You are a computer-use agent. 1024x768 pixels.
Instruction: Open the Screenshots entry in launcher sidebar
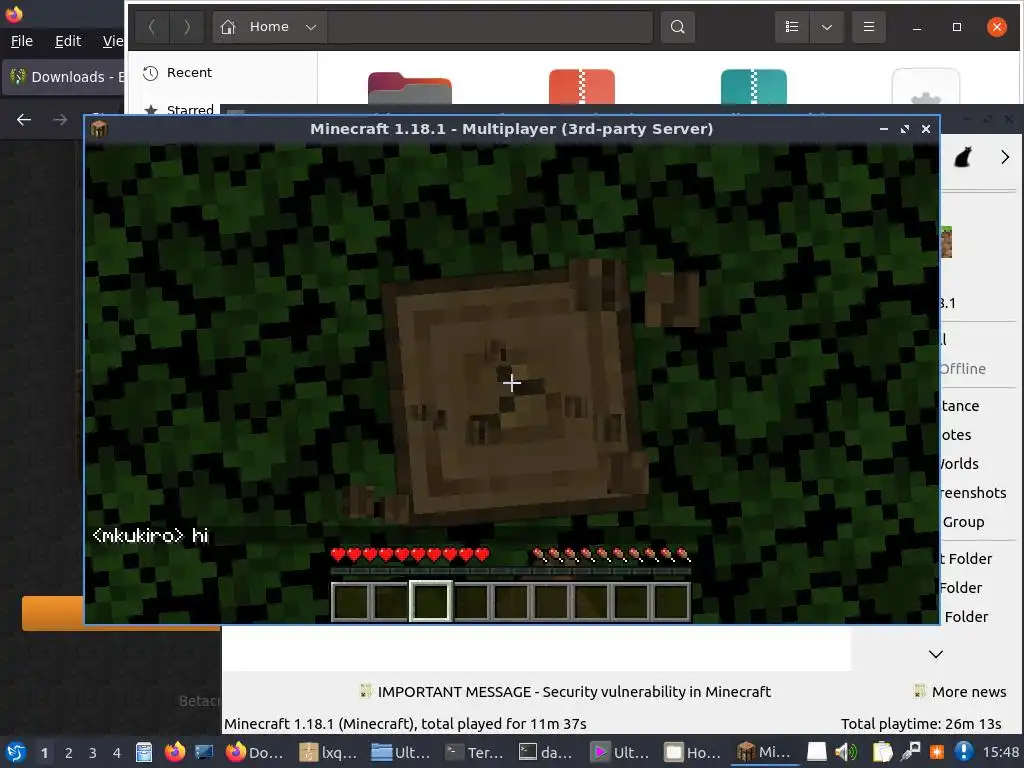tap(973, 493)
